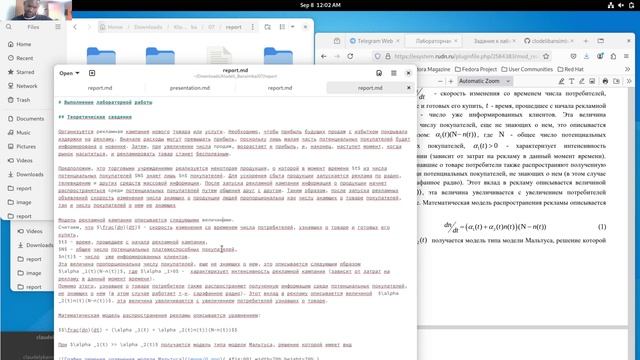Switch to presentation.md tab
Image resolution: width=640 pixels, height=360 pixels.
coord(190,88)
